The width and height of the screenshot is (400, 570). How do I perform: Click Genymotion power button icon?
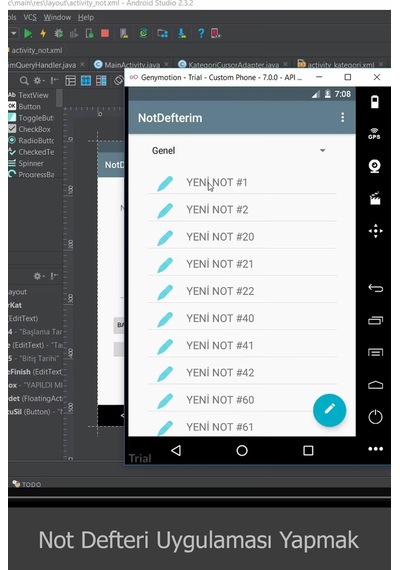pyautogui.click(x=375, y=417)
